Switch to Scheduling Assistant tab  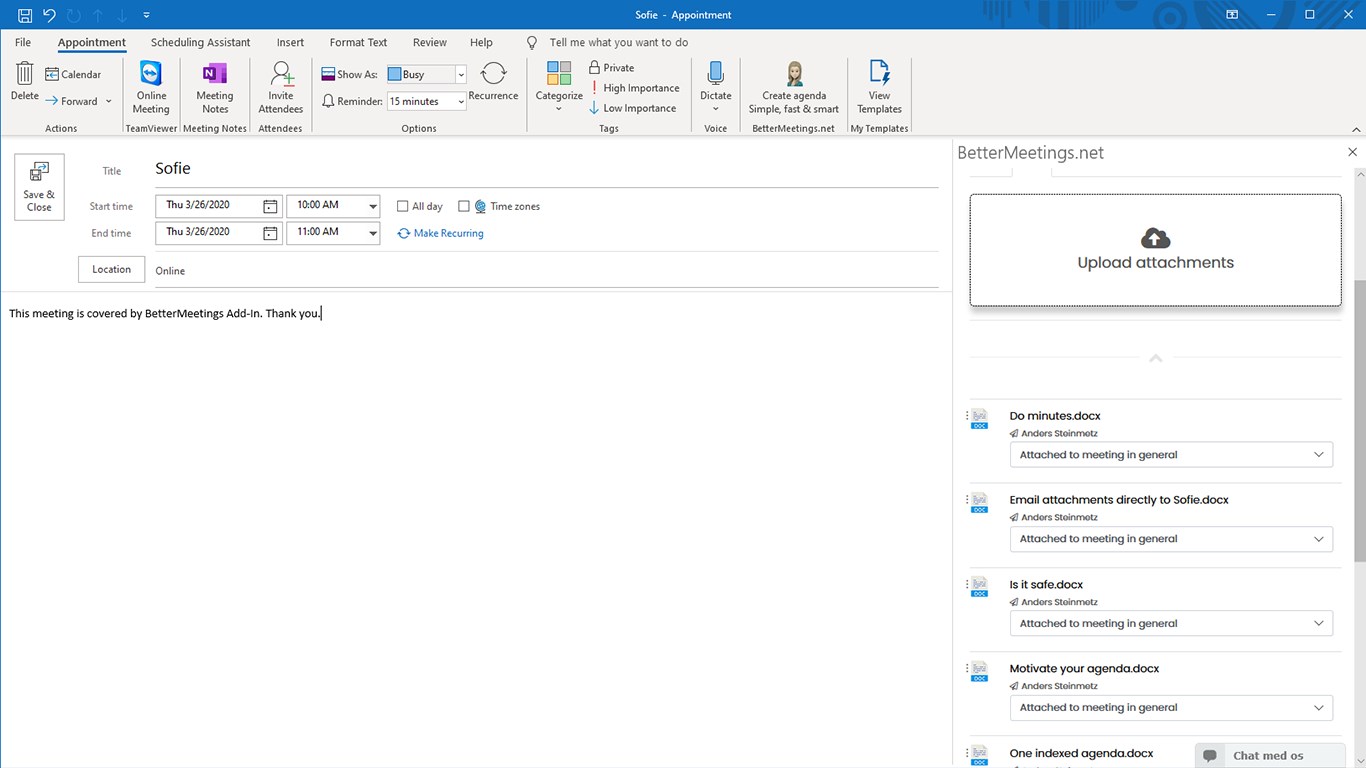201,42
